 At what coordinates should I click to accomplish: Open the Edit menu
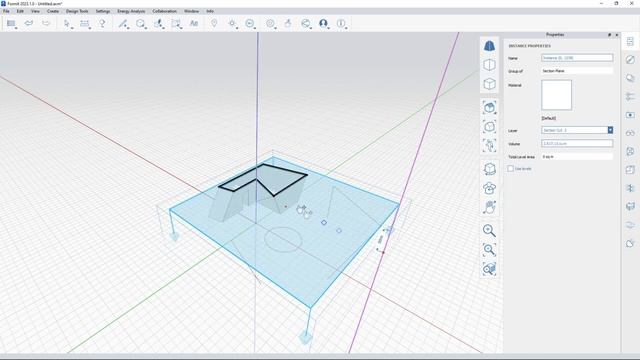[20, 11]
